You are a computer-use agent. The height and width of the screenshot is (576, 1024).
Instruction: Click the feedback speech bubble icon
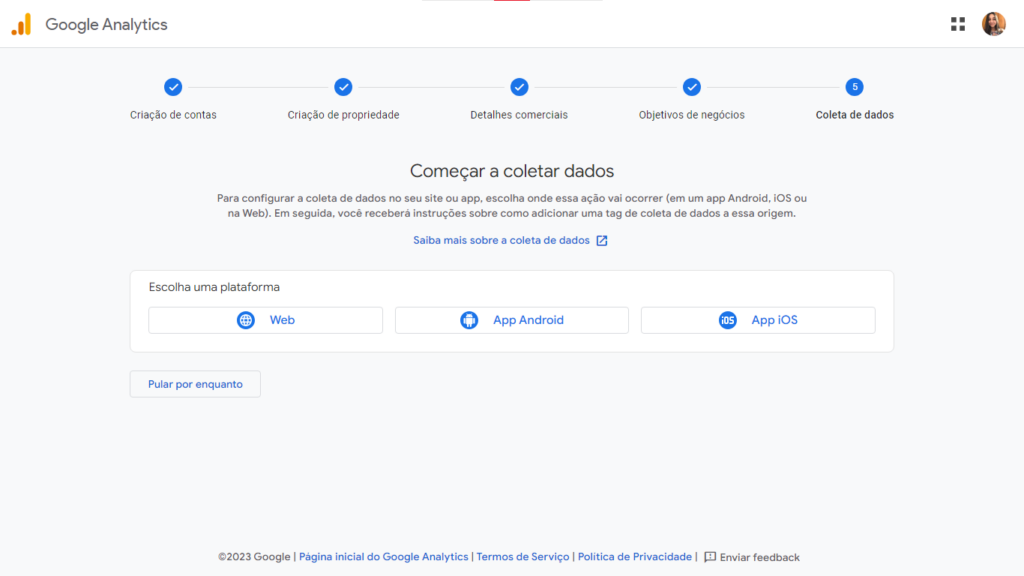click(710, 557)
